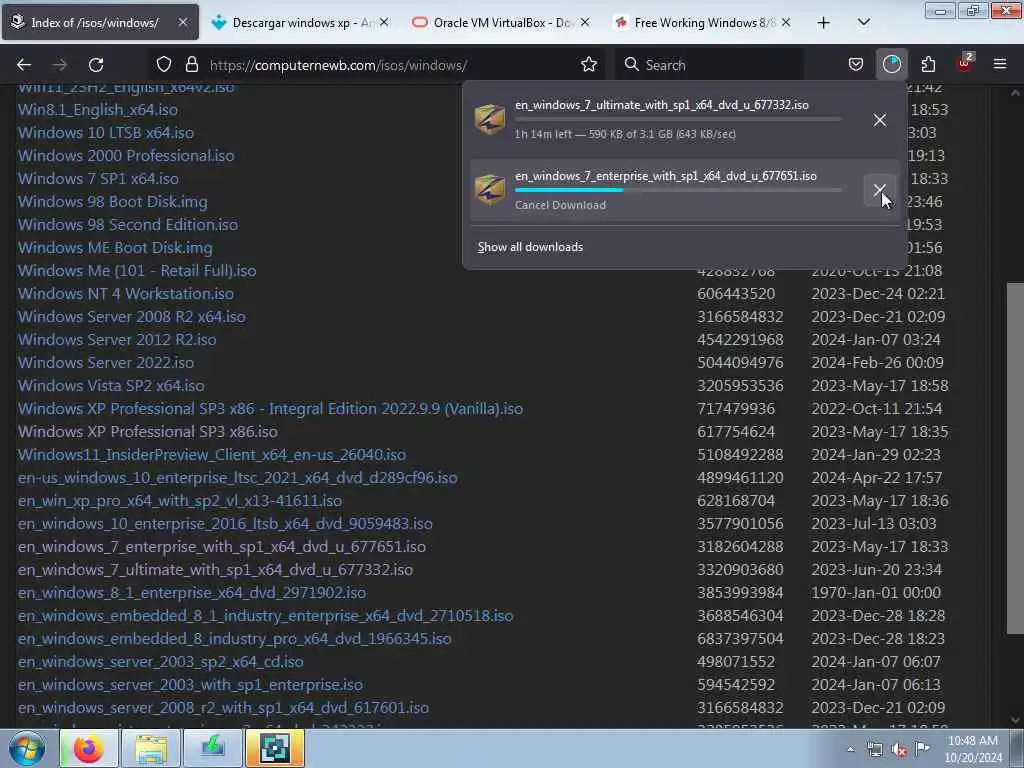The image size is (1024, 768).
Task: Open Windows Server 2008 R2 x64.iso link
Action: coord(132,316)
